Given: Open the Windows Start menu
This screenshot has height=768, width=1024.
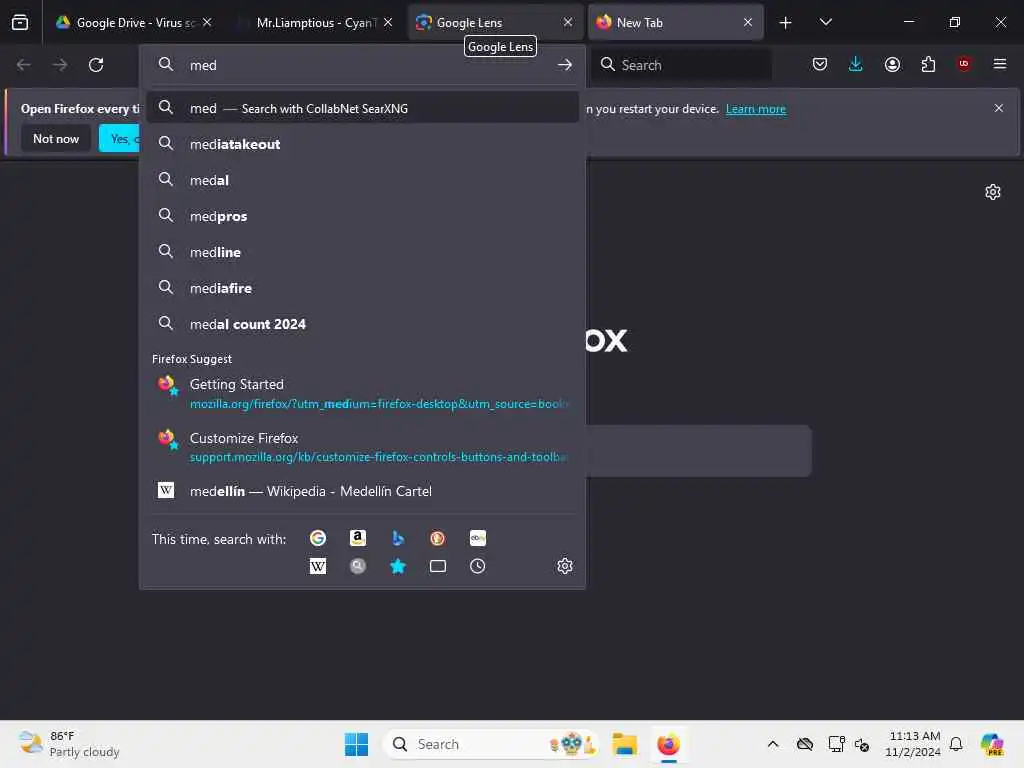Looking at the screenshot, I should click(x=357, y=744).
